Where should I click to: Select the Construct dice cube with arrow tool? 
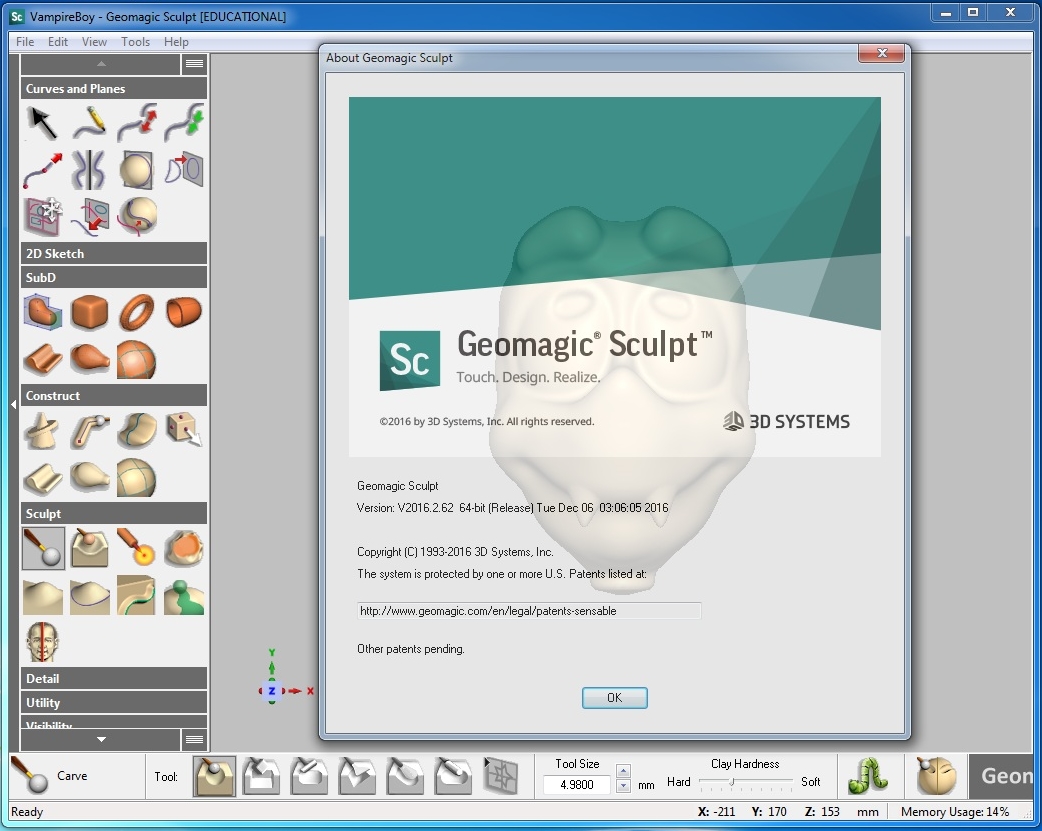tap(184, 430)
